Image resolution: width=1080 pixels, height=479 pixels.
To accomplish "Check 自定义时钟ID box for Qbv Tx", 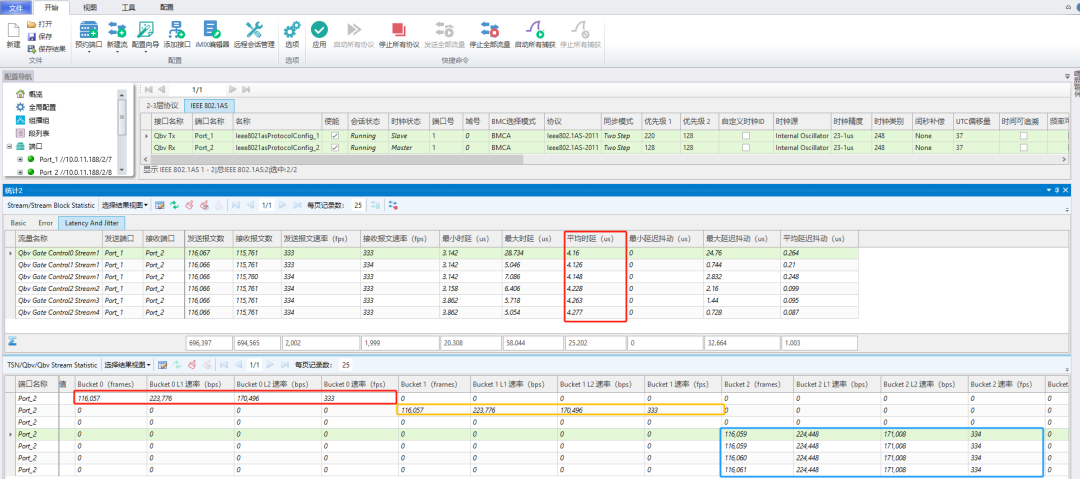I will (x=745, y=136).
